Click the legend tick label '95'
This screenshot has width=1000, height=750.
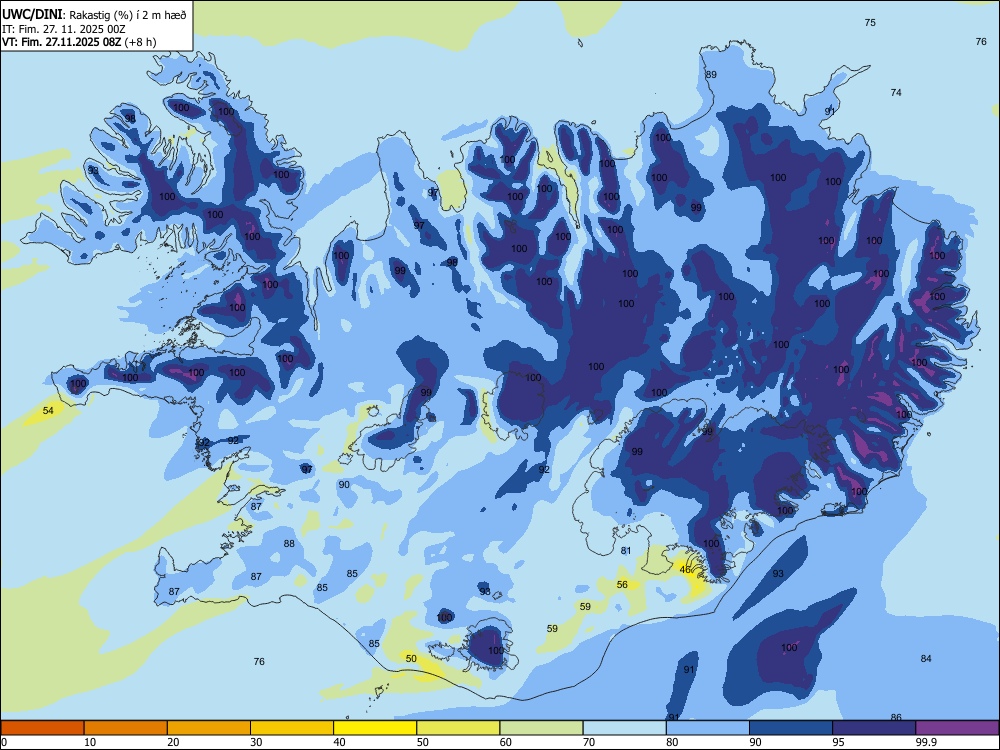(838, 742)
